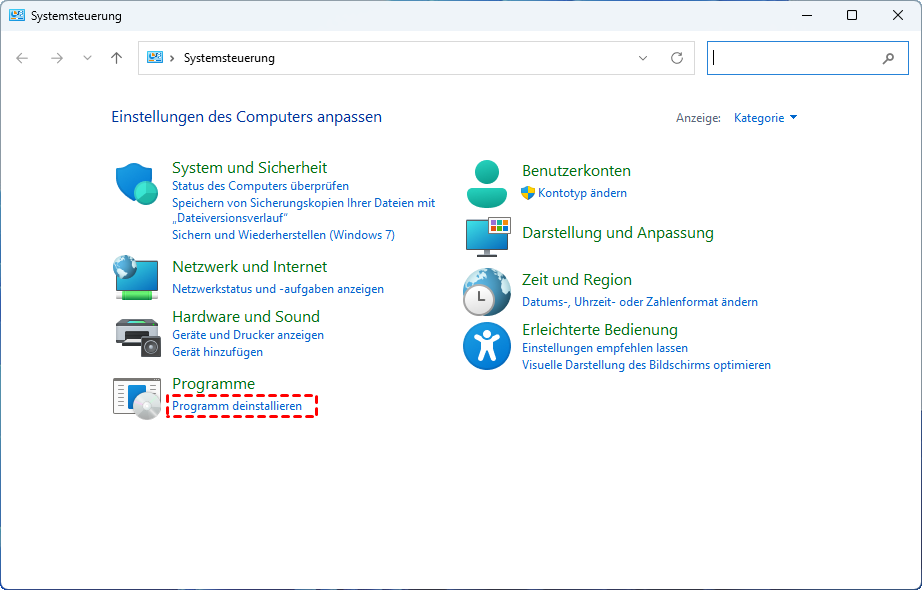This screenshot has width=922, height=590.
Task: Open recent locations chevron next to forward arrow
Action: point(87,58)
